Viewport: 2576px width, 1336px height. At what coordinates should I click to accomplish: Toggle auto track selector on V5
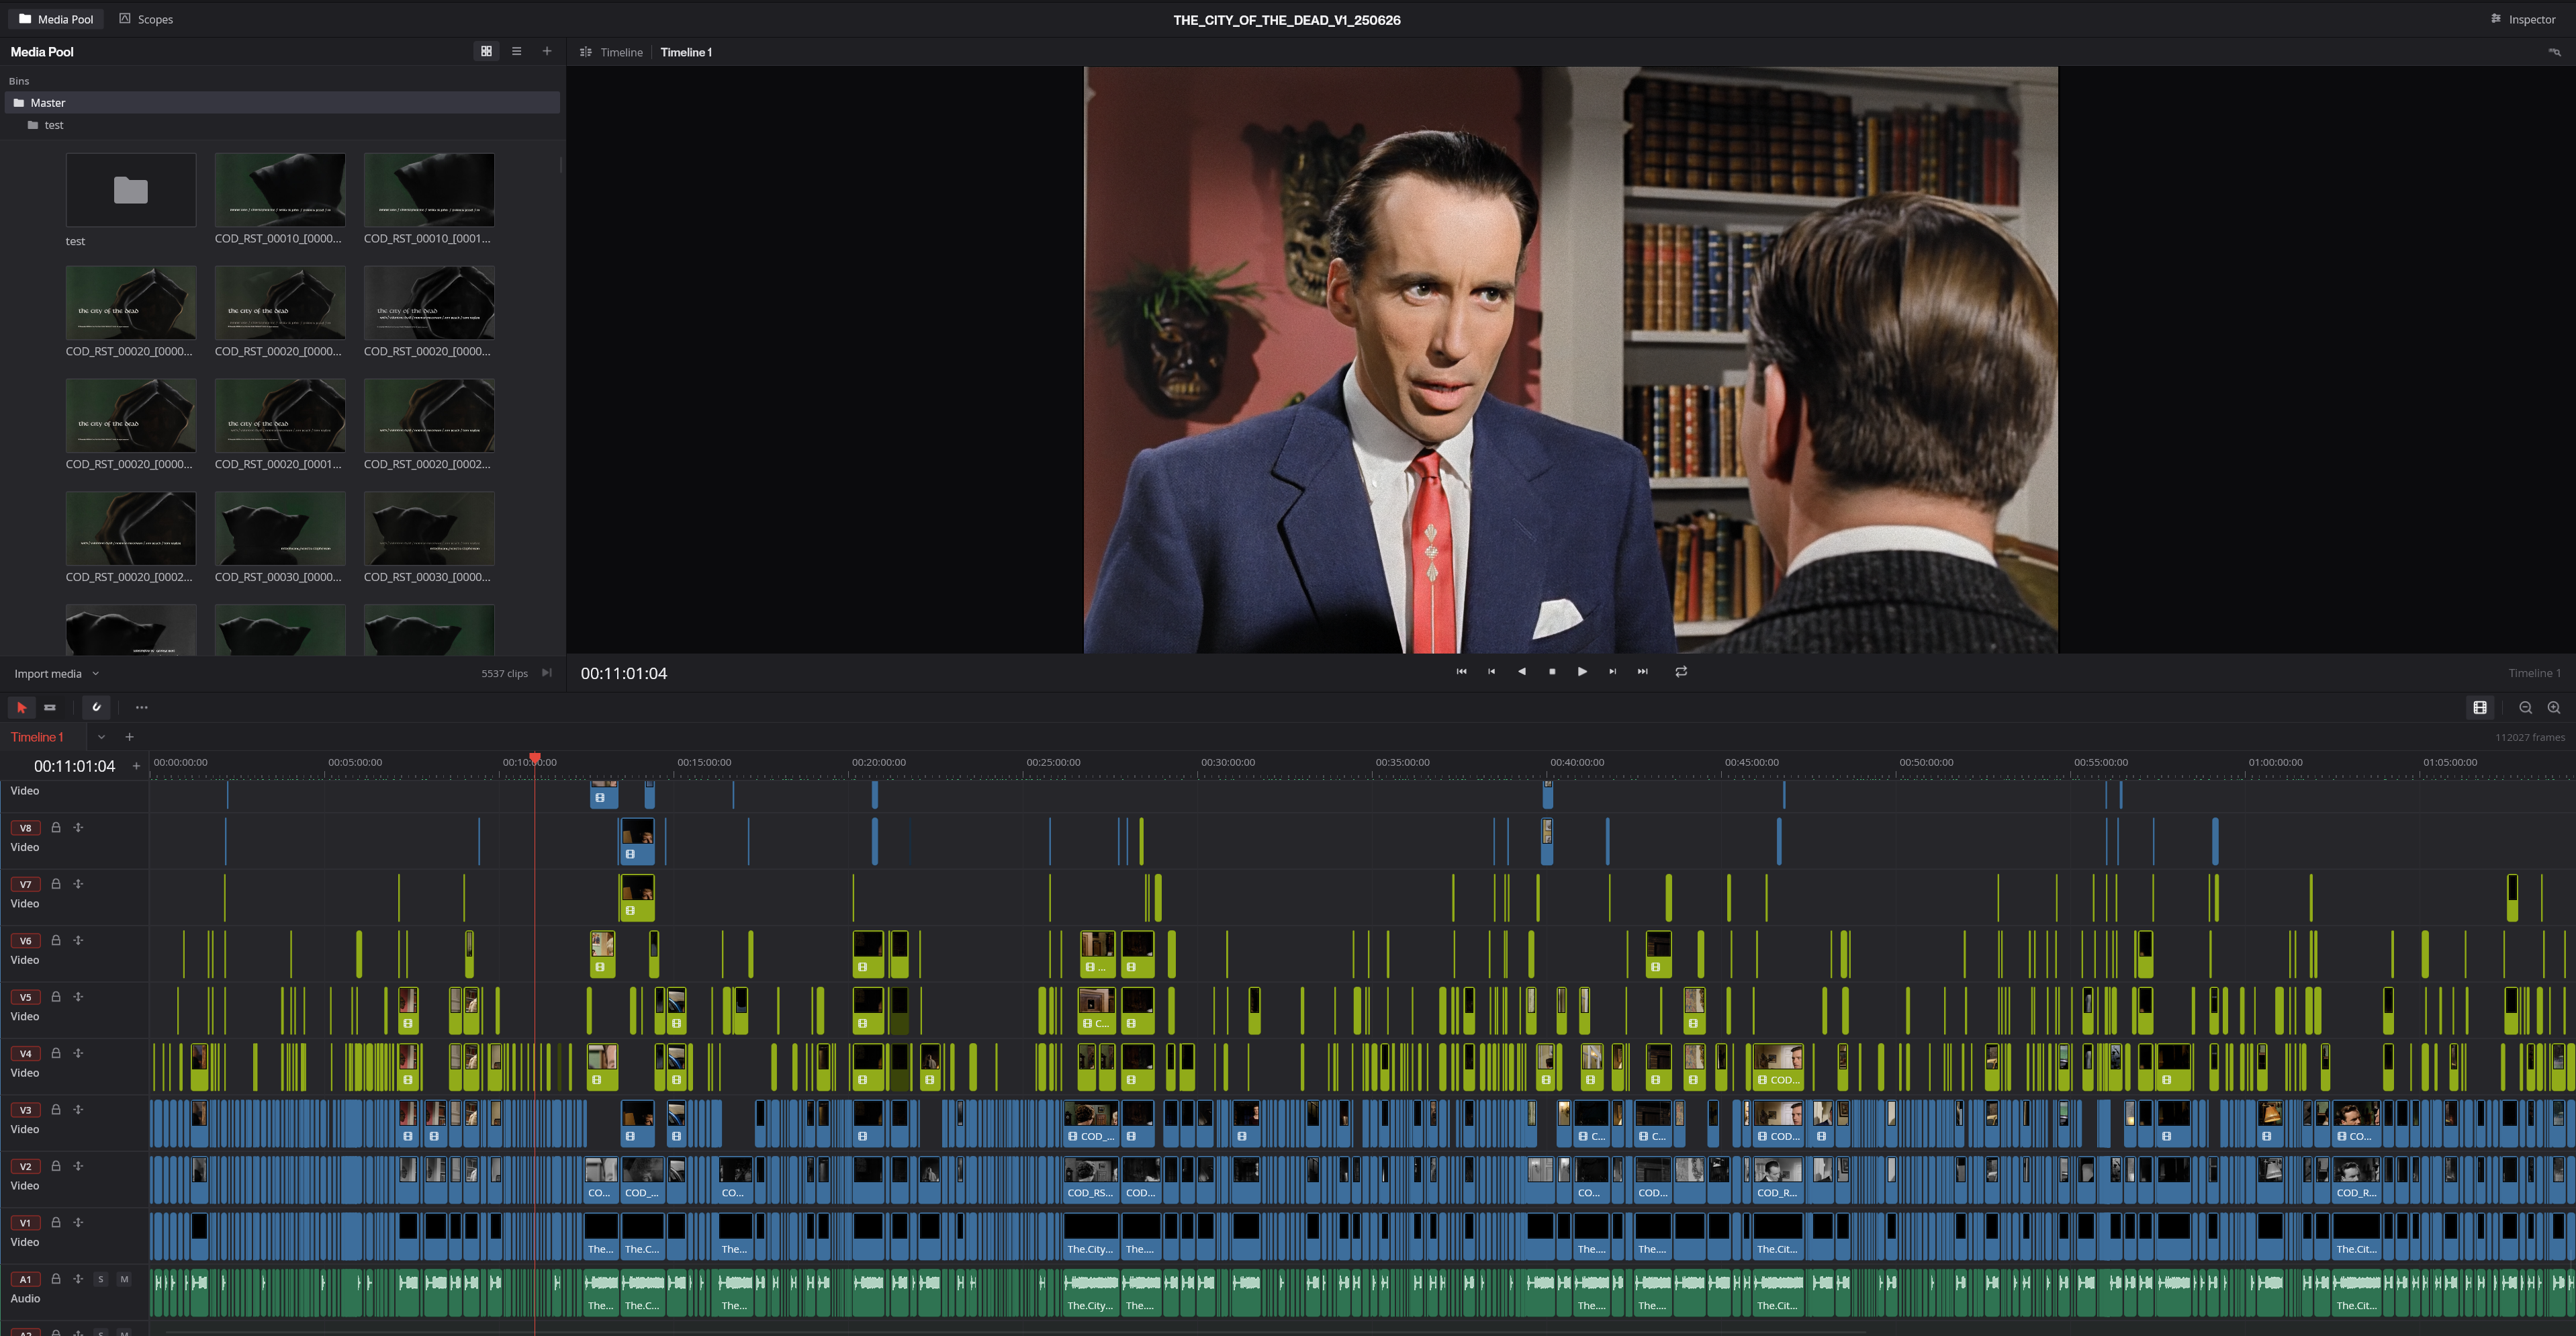[x=78, y=997]
